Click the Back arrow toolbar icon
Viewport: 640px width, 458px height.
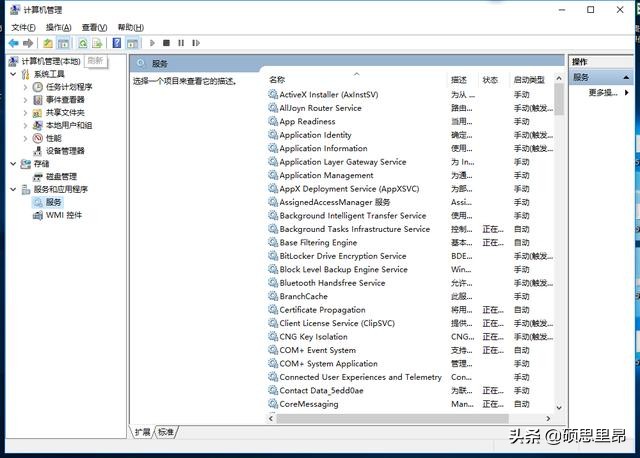pos(13,43)
